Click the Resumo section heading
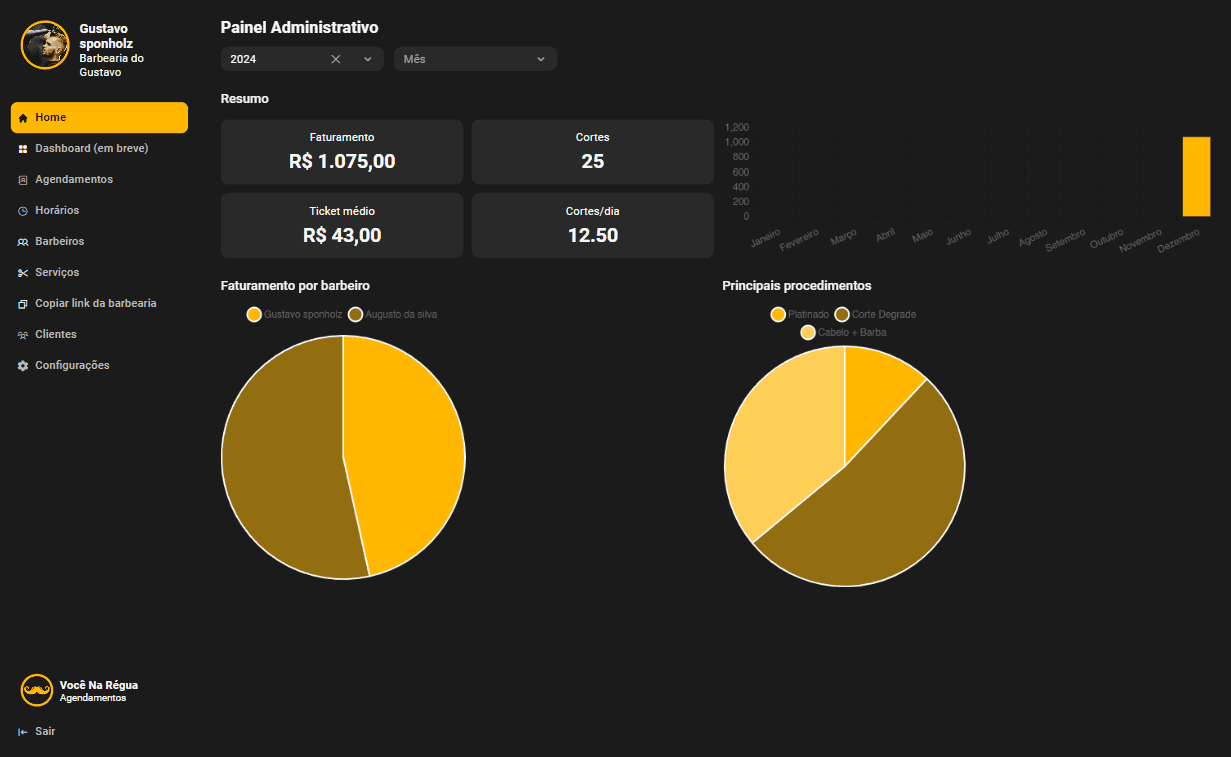 pyautogui.click(x=244, y=99)
